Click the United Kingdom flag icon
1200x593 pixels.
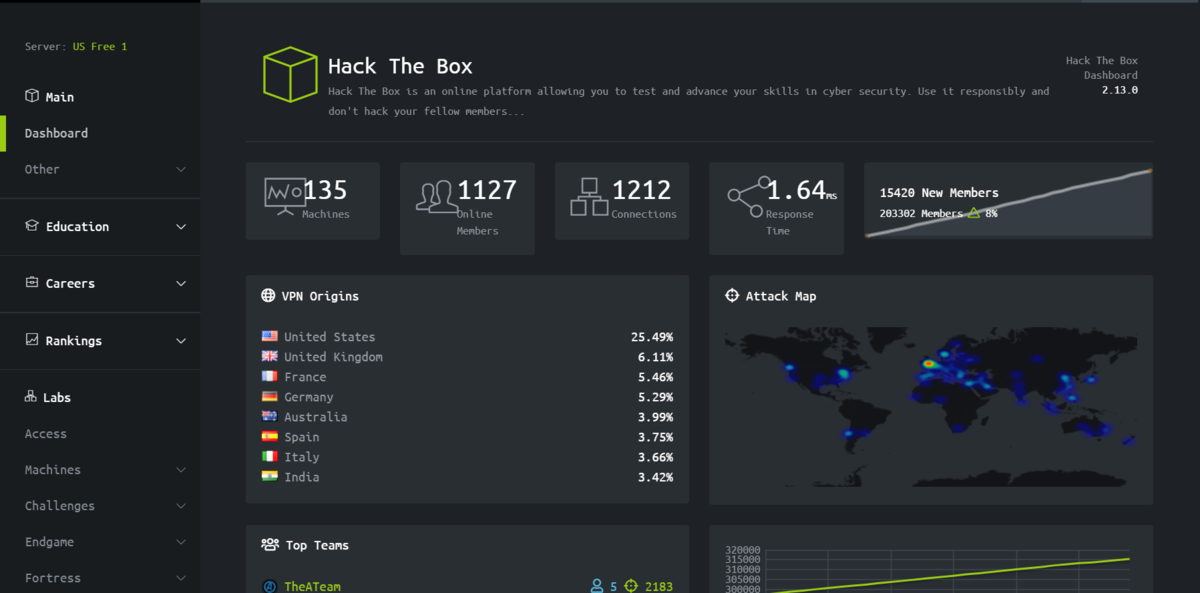click(x=269, y=357)
